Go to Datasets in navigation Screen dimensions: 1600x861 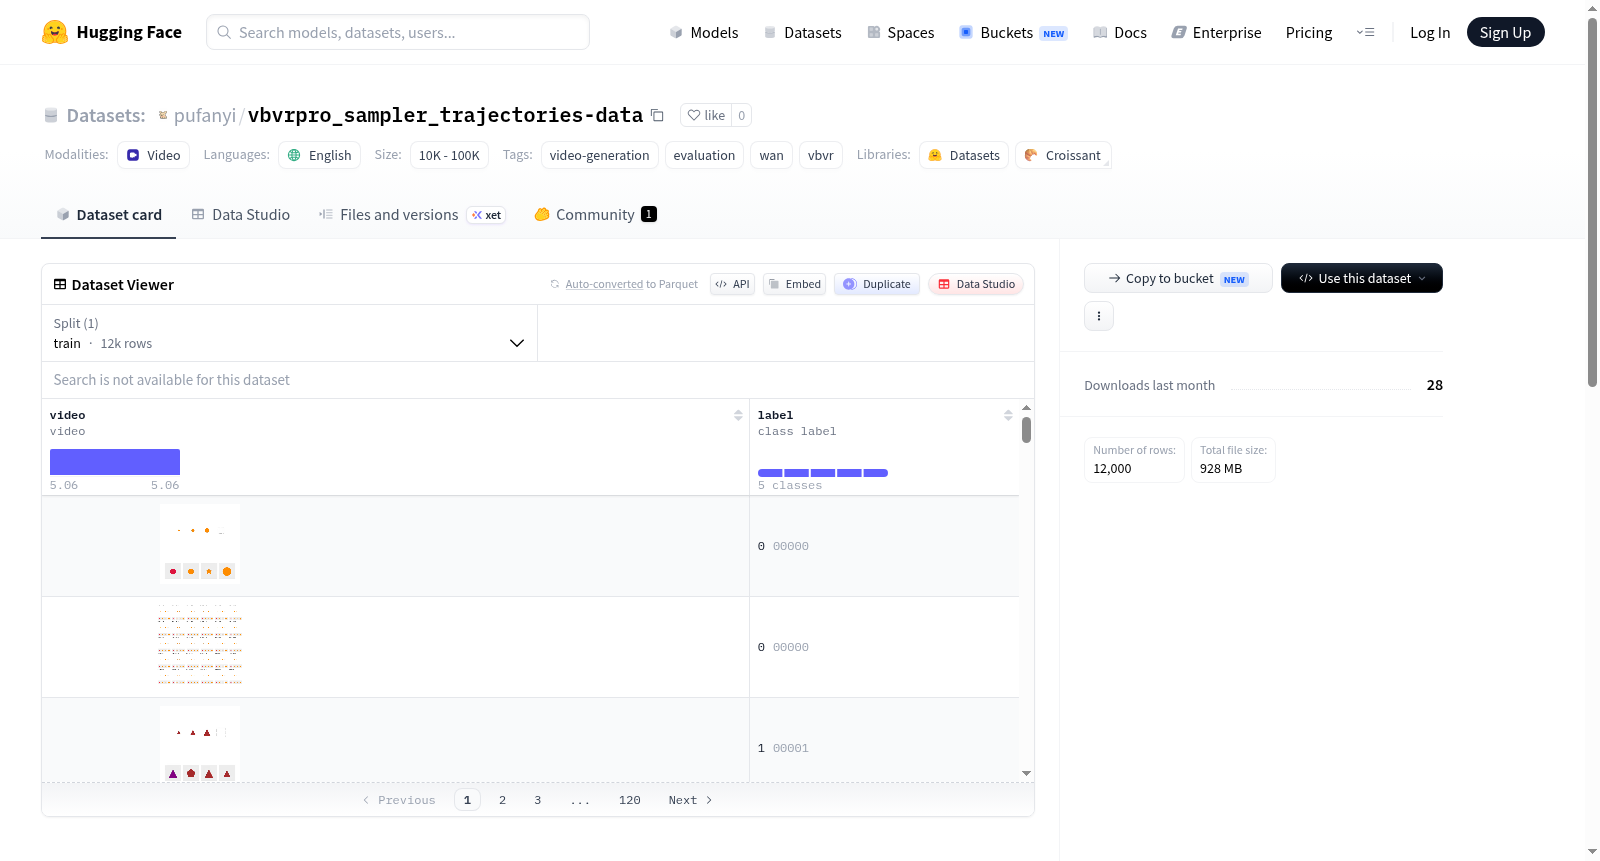(x=802, y=32)
